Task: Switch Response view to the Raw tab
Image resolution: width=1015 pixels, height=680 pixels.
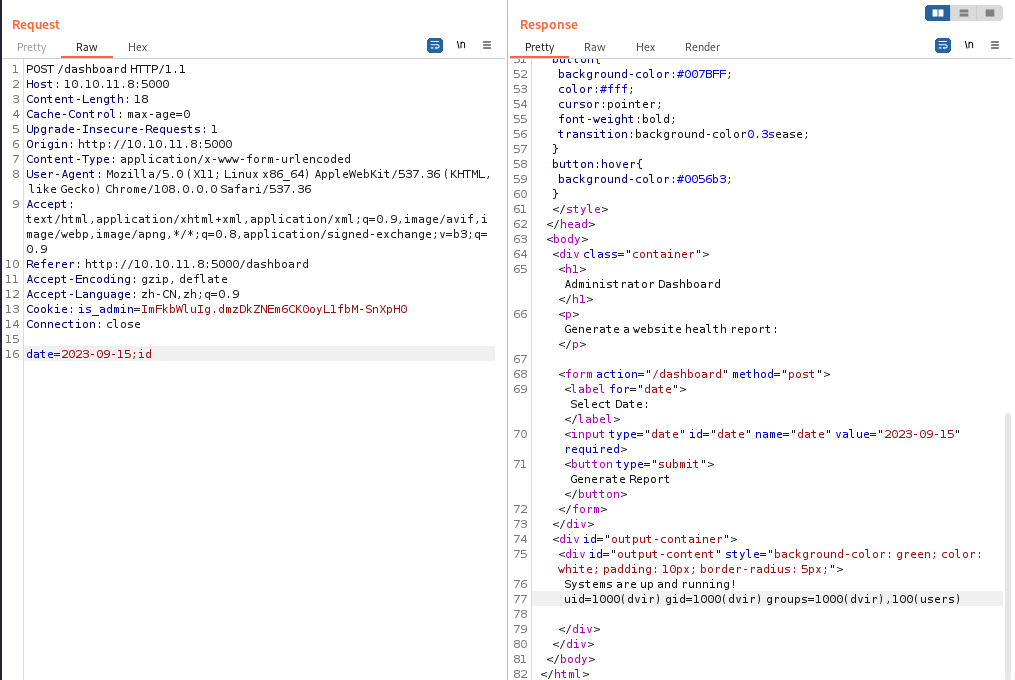Action: (x=594, y=47)
